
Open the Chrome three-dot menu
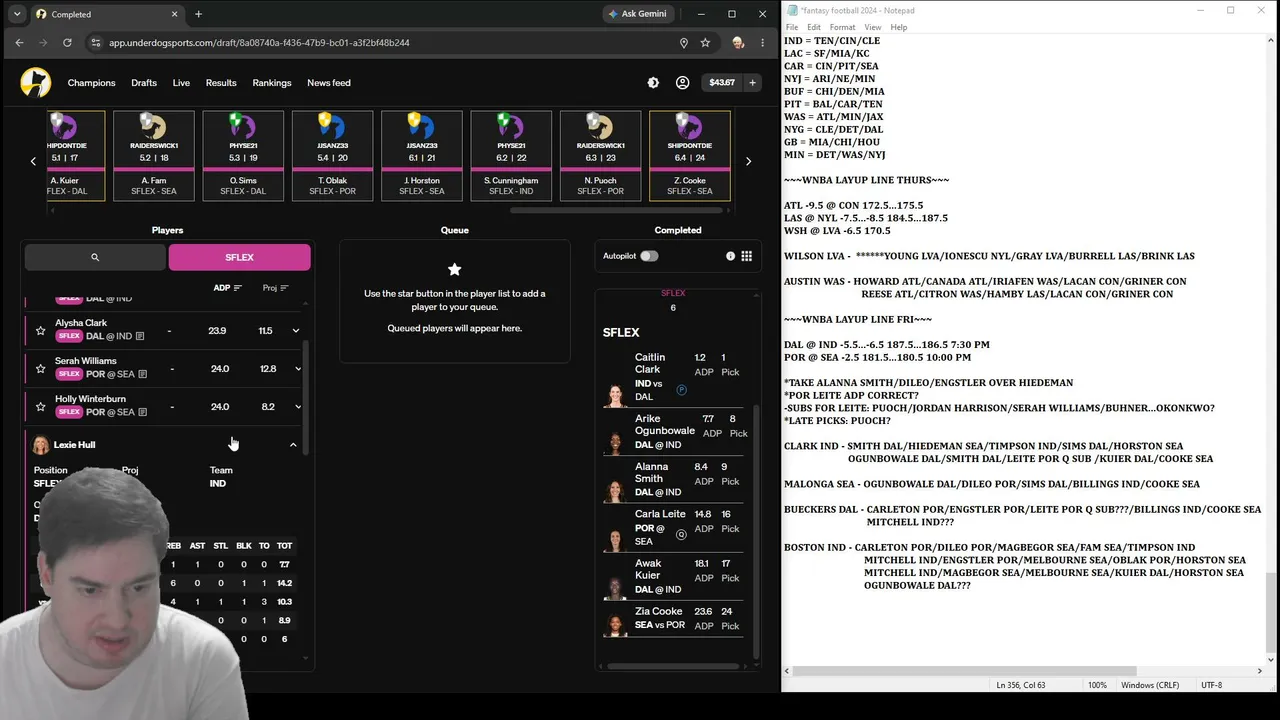coord(762,43)
